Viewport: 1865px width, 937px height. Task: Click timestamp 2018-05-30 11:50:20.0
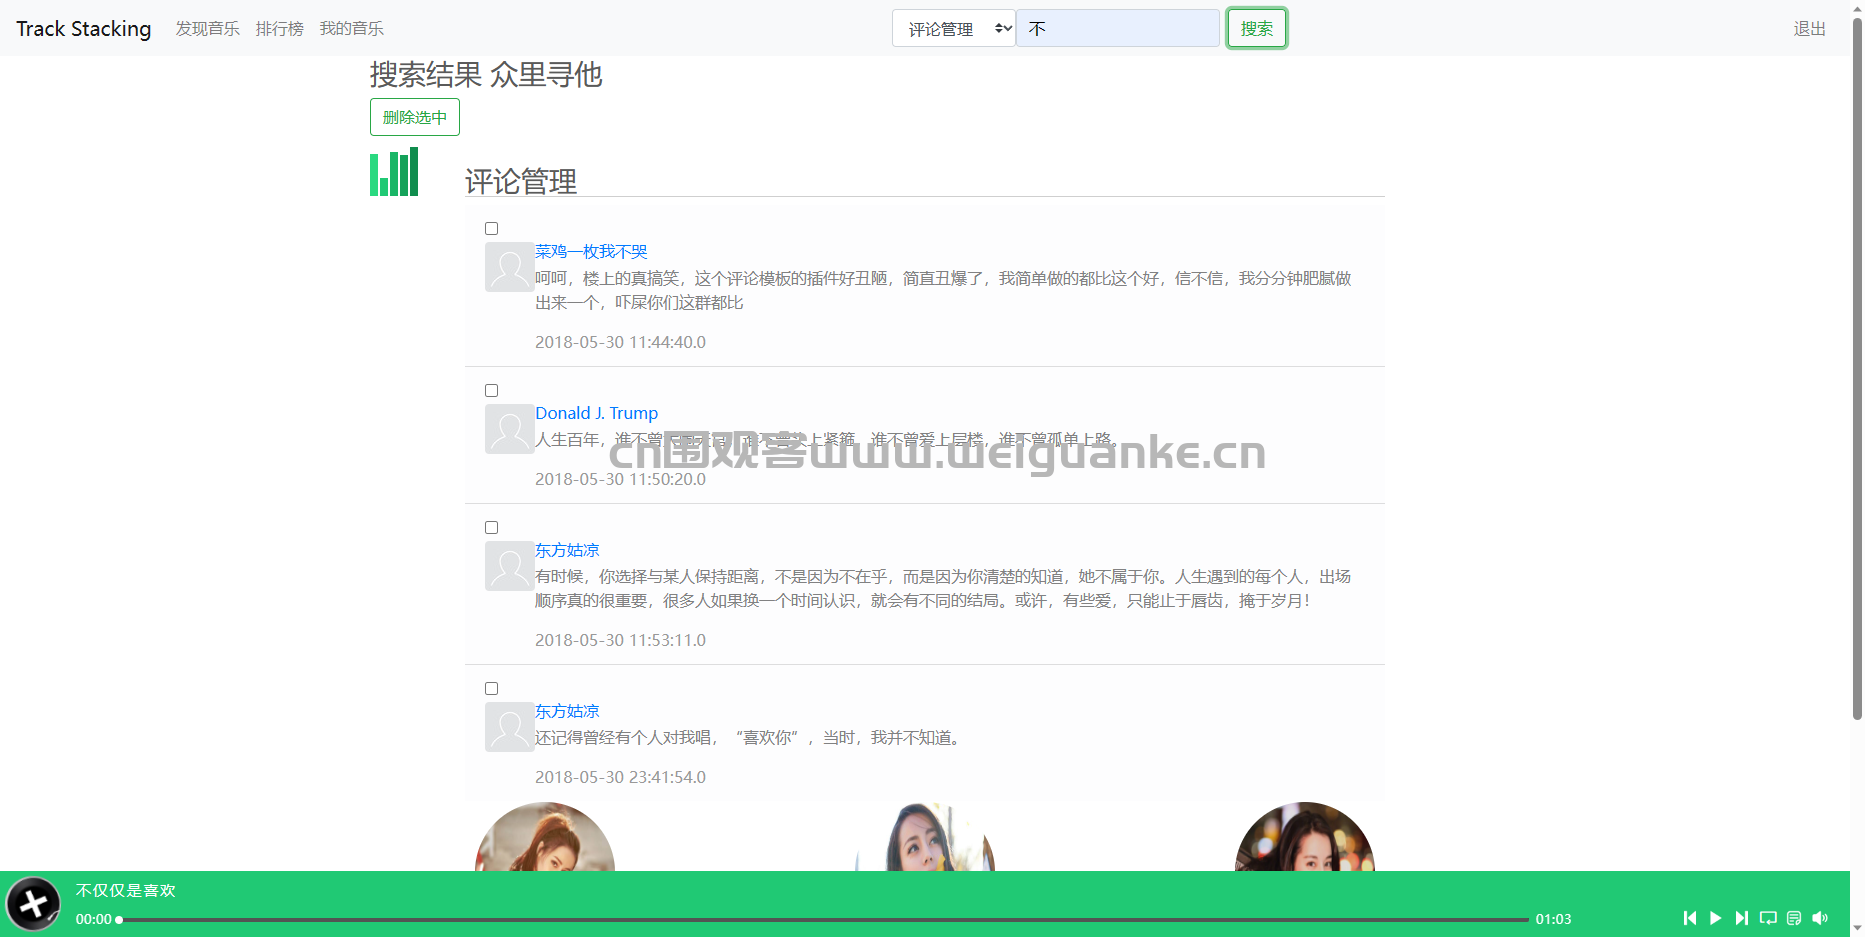[x=620, y=479]
